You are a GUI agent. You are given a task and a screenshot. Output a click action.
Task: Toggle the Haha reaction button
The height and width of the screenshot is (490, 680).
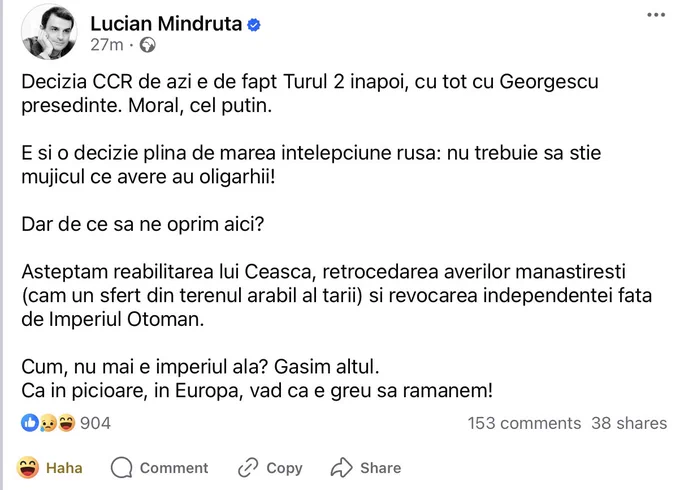50,468
